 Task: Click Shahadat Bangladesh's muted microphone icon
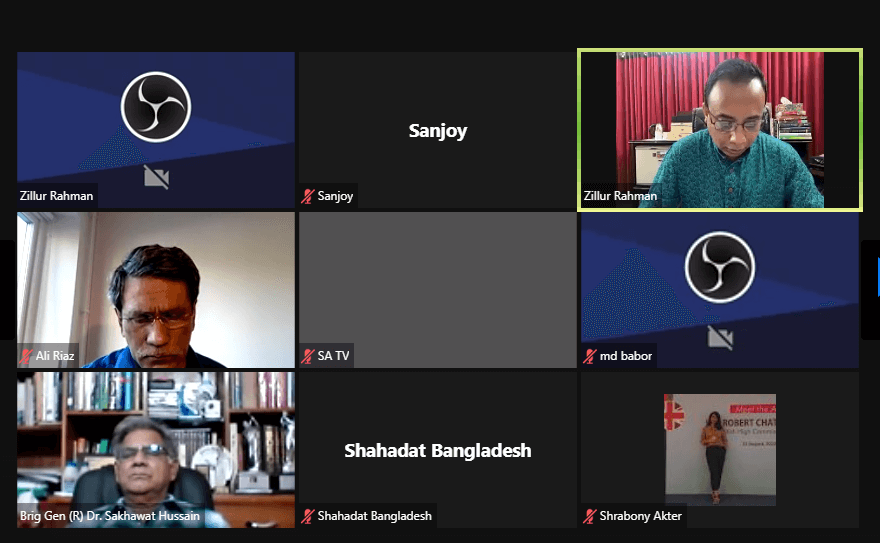308,516
